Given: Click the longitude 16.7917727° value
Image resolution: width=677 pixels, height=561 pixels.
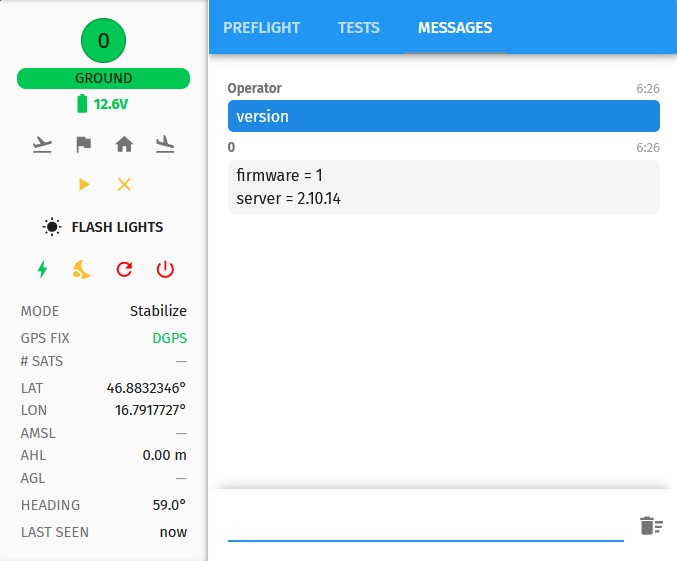Looking at the screenshot, I should (150, 410).
